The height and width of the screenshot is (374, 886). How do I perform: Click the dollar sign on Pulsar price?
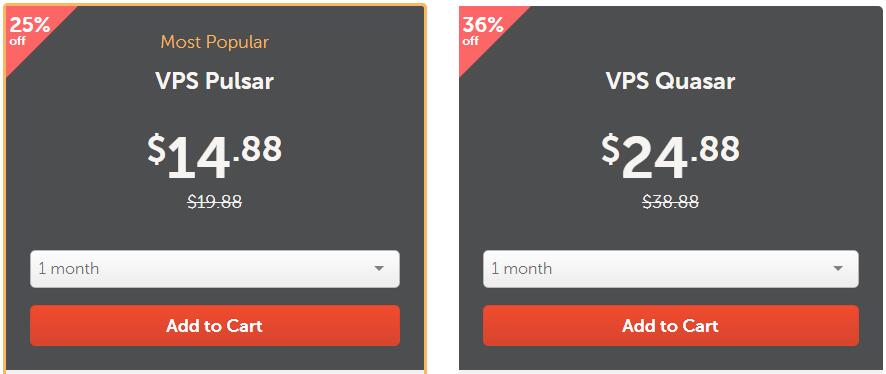click(x=157, y=149)
